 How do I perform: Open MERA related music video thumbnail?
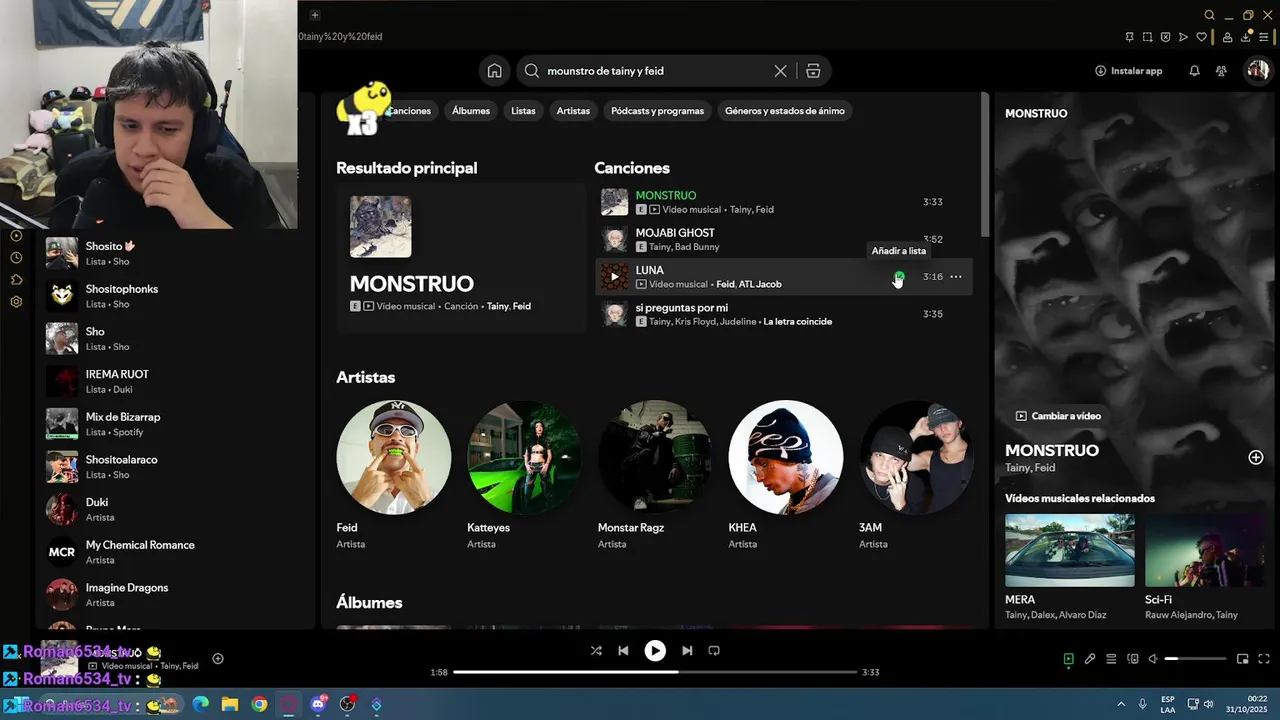click(1070, 550)
